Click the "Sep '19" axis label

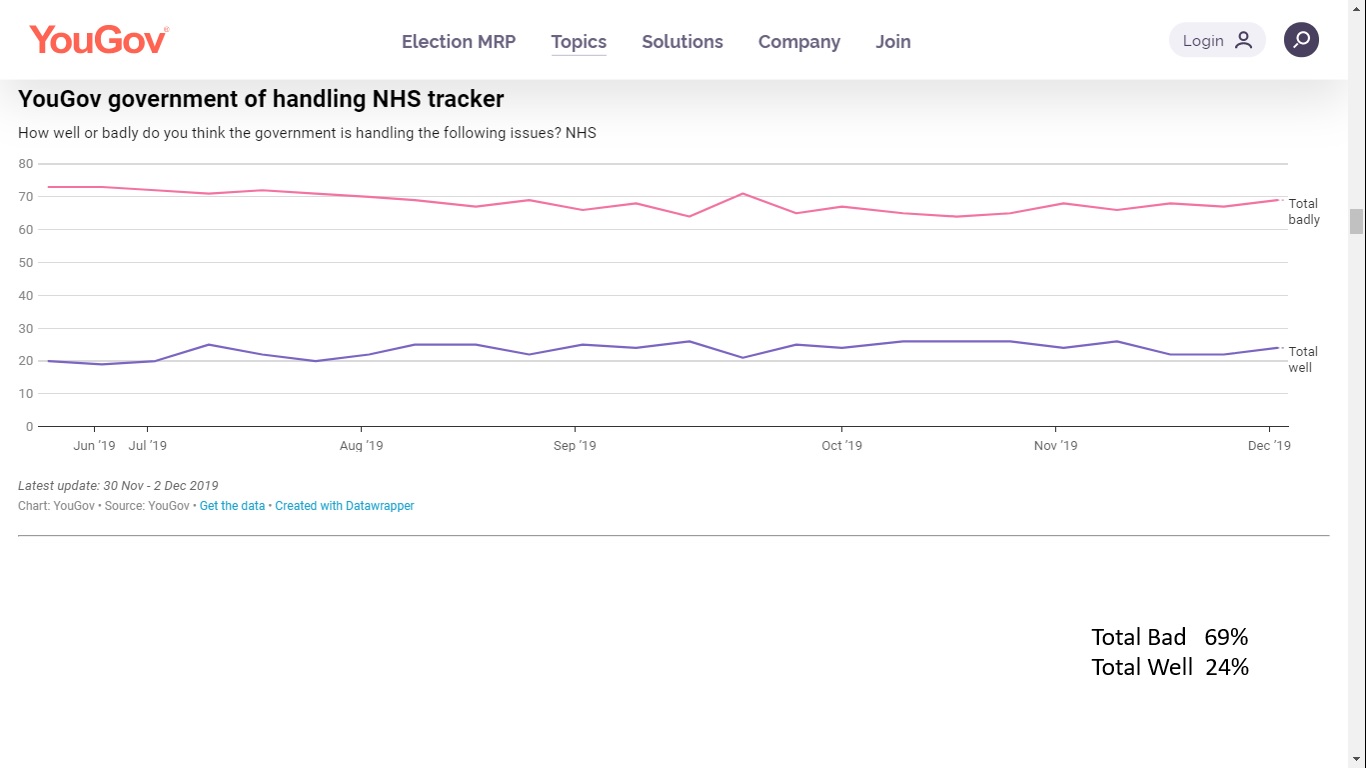pyautogui.click(x=575, y=446)
